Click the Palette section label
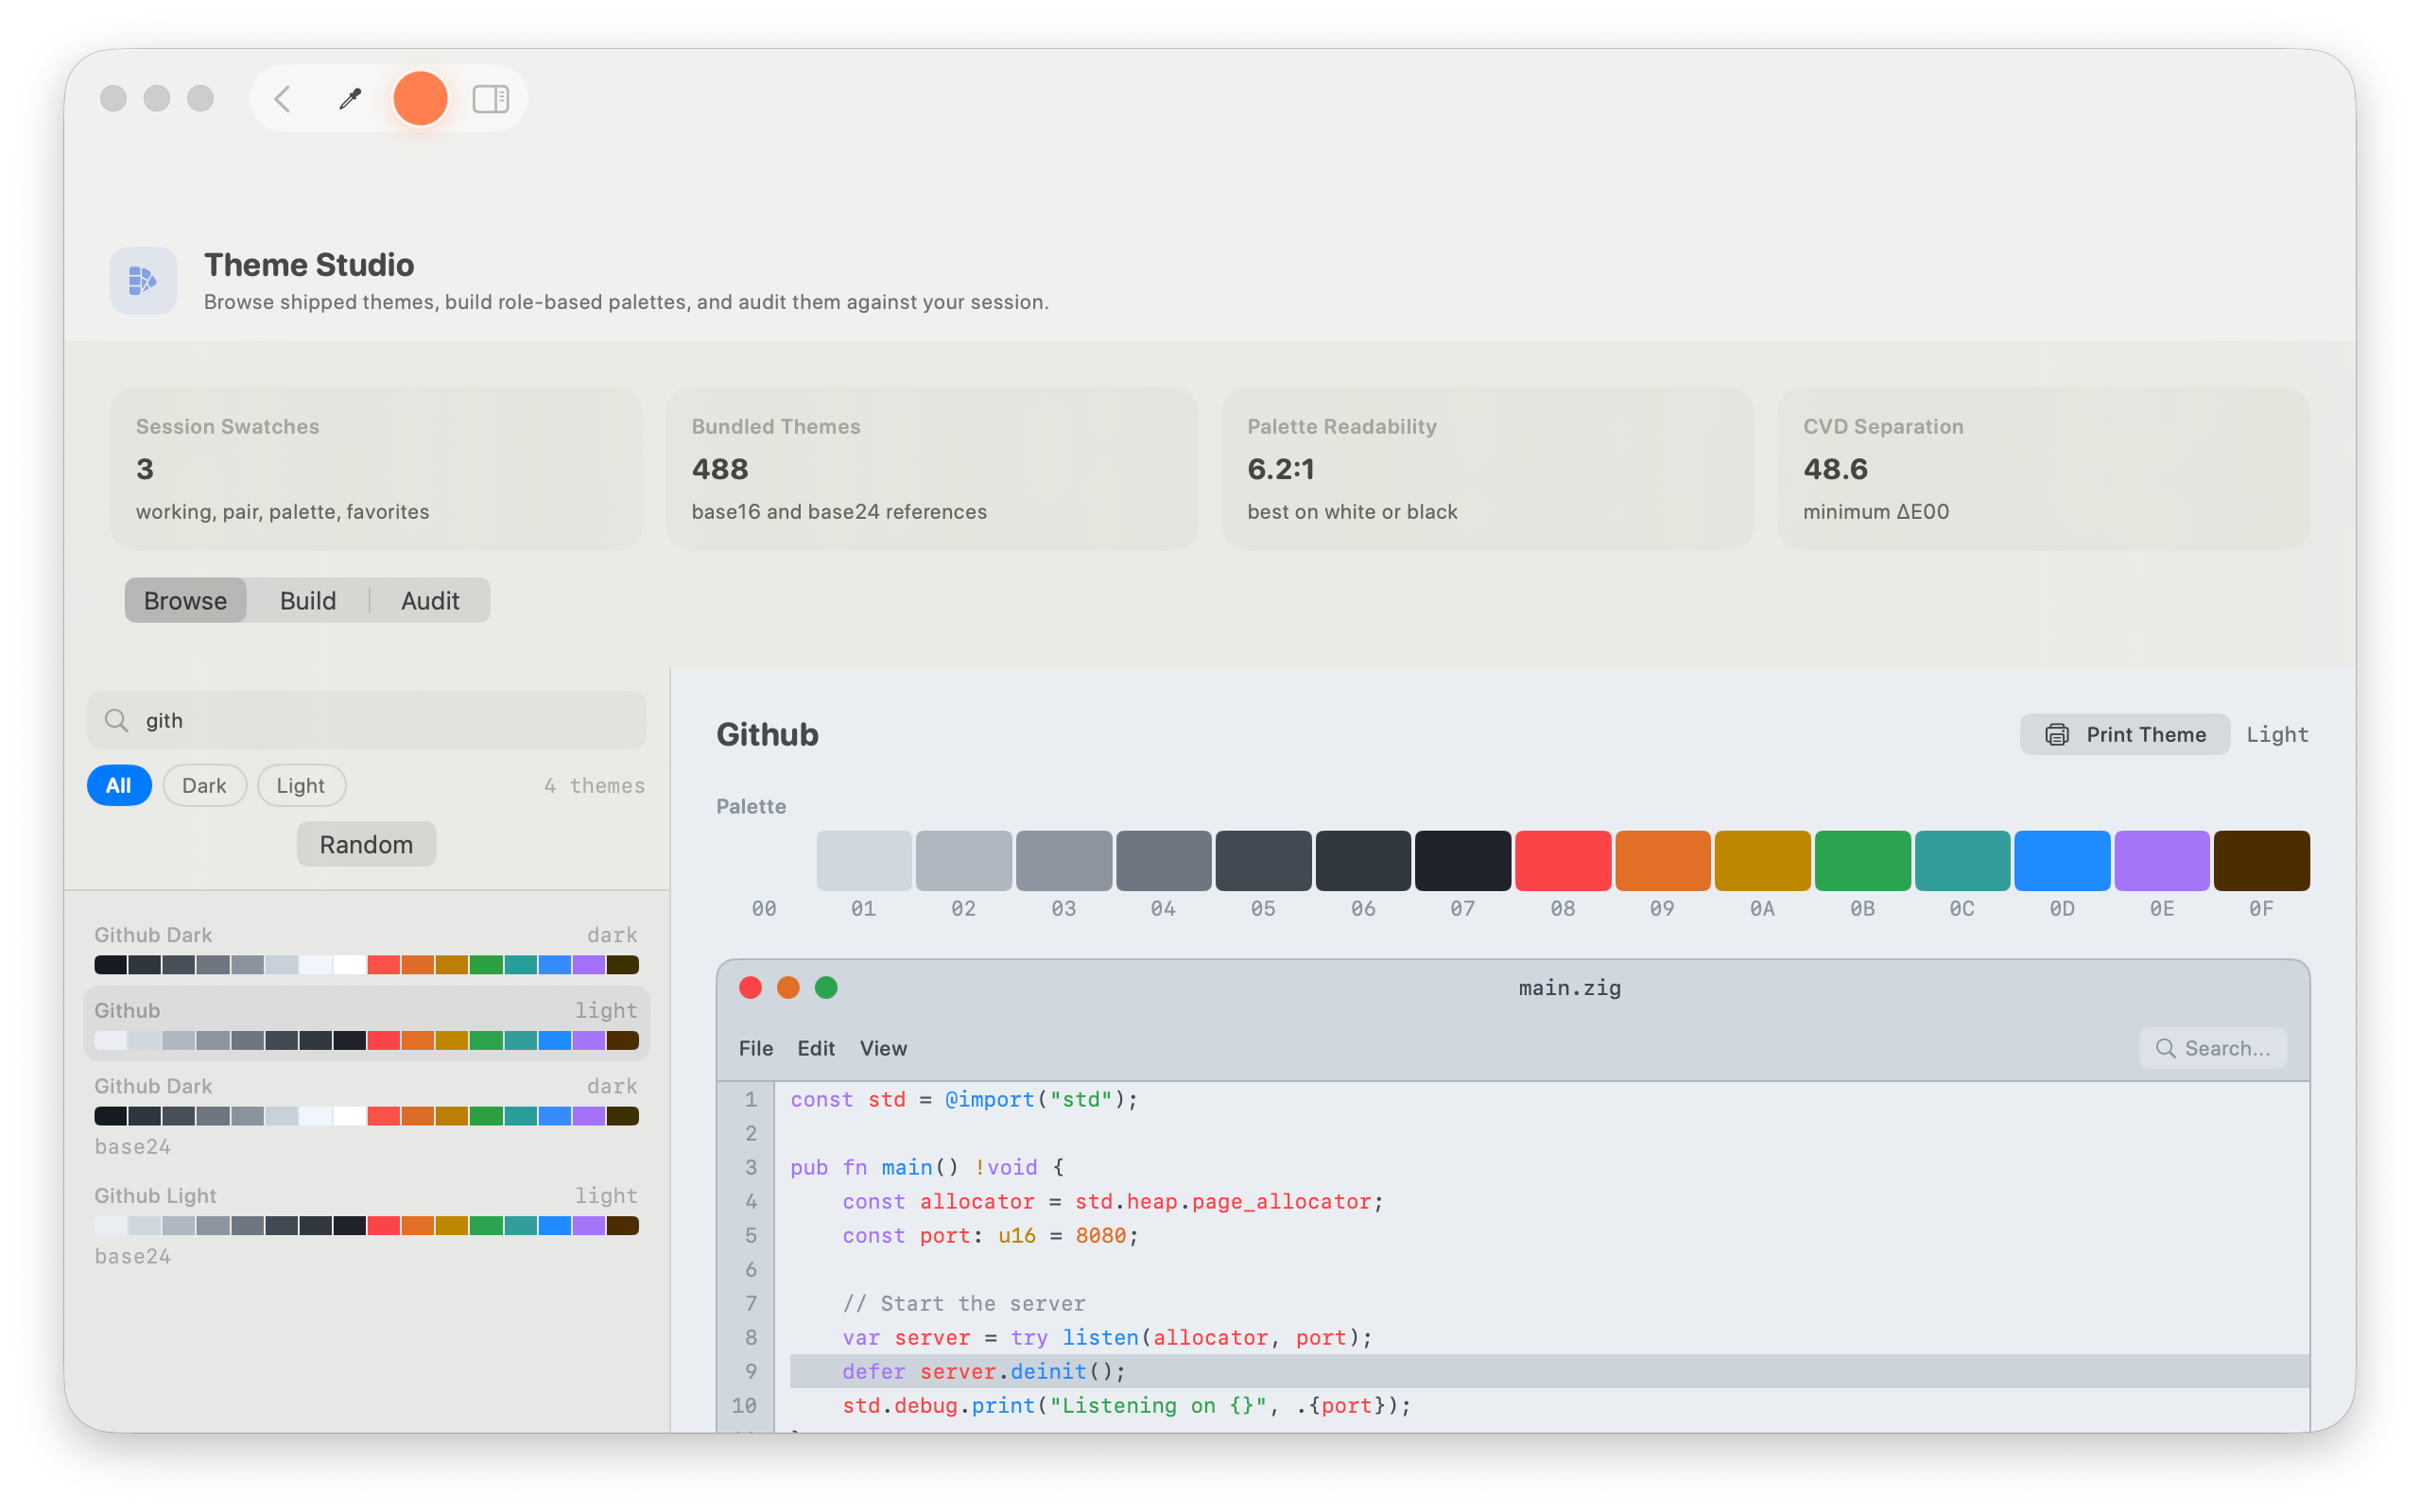 751,807
